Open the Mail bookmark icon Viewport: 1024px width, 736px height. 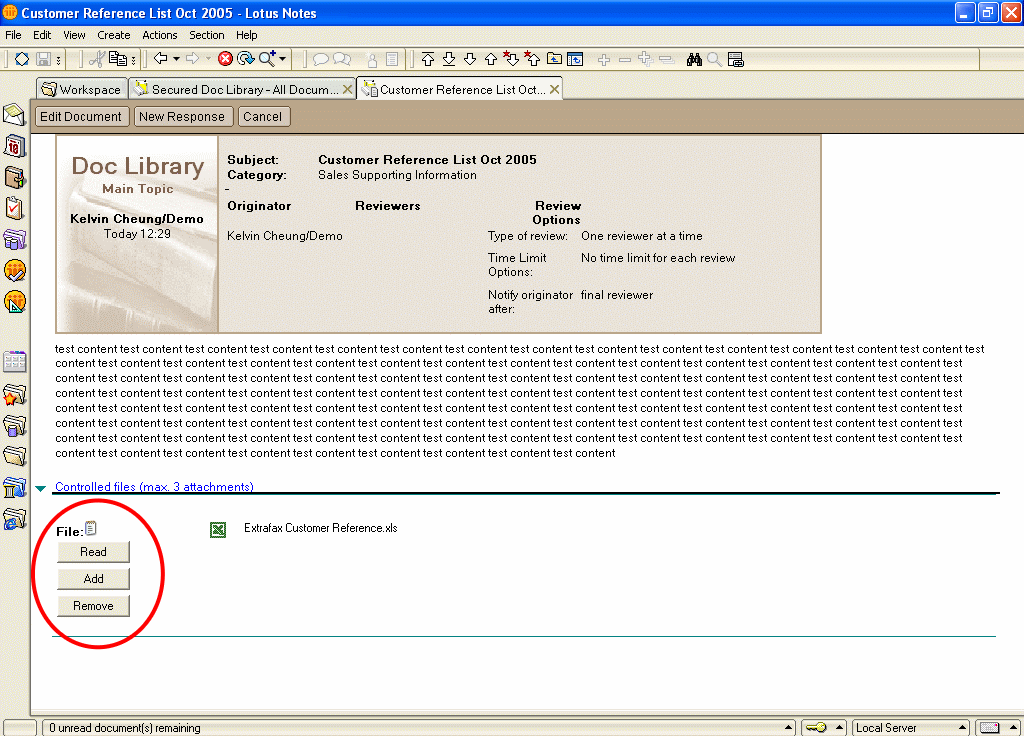point(15,115)
